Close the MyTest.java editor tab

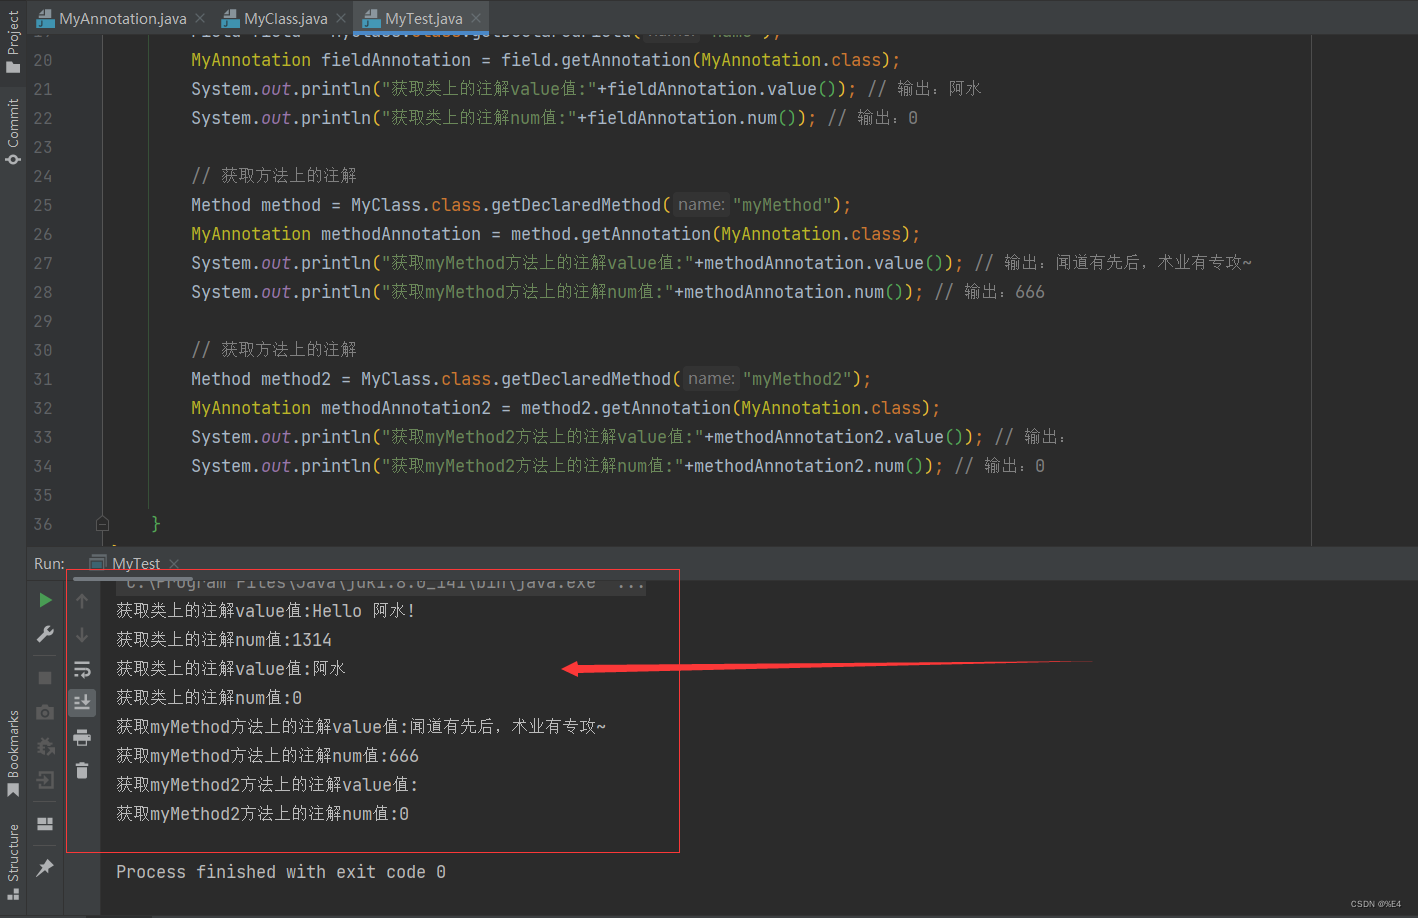pos(476,18)
